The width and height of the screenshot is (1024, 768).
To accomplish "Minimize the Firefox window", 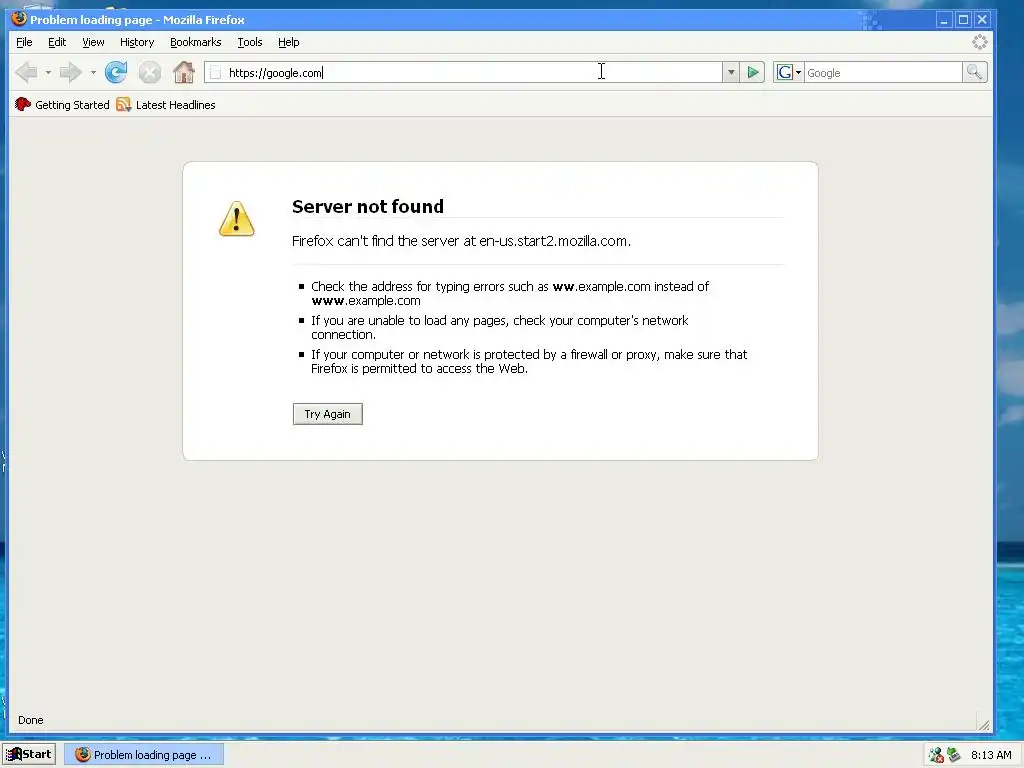I will [x=944, y=20].
